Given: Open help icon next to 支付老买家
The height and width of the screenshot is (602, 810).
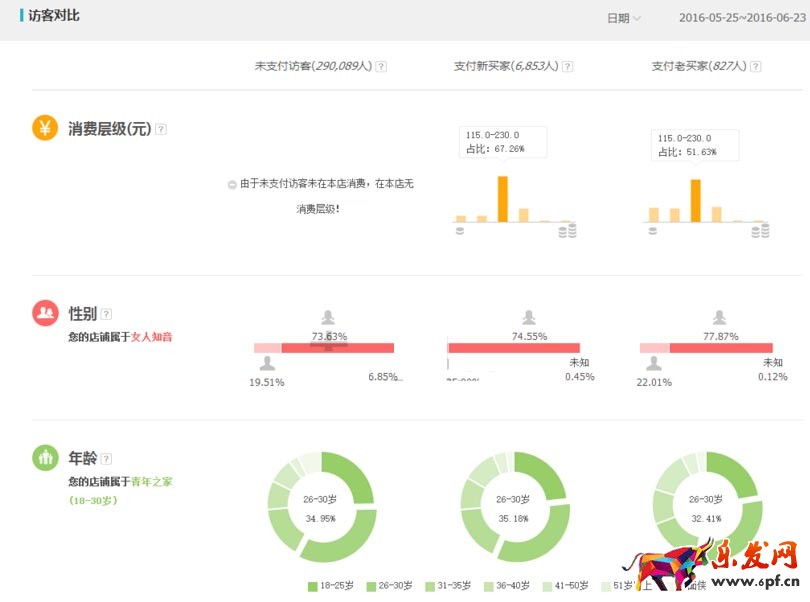Looking at the screenshot, I should 755,67.
